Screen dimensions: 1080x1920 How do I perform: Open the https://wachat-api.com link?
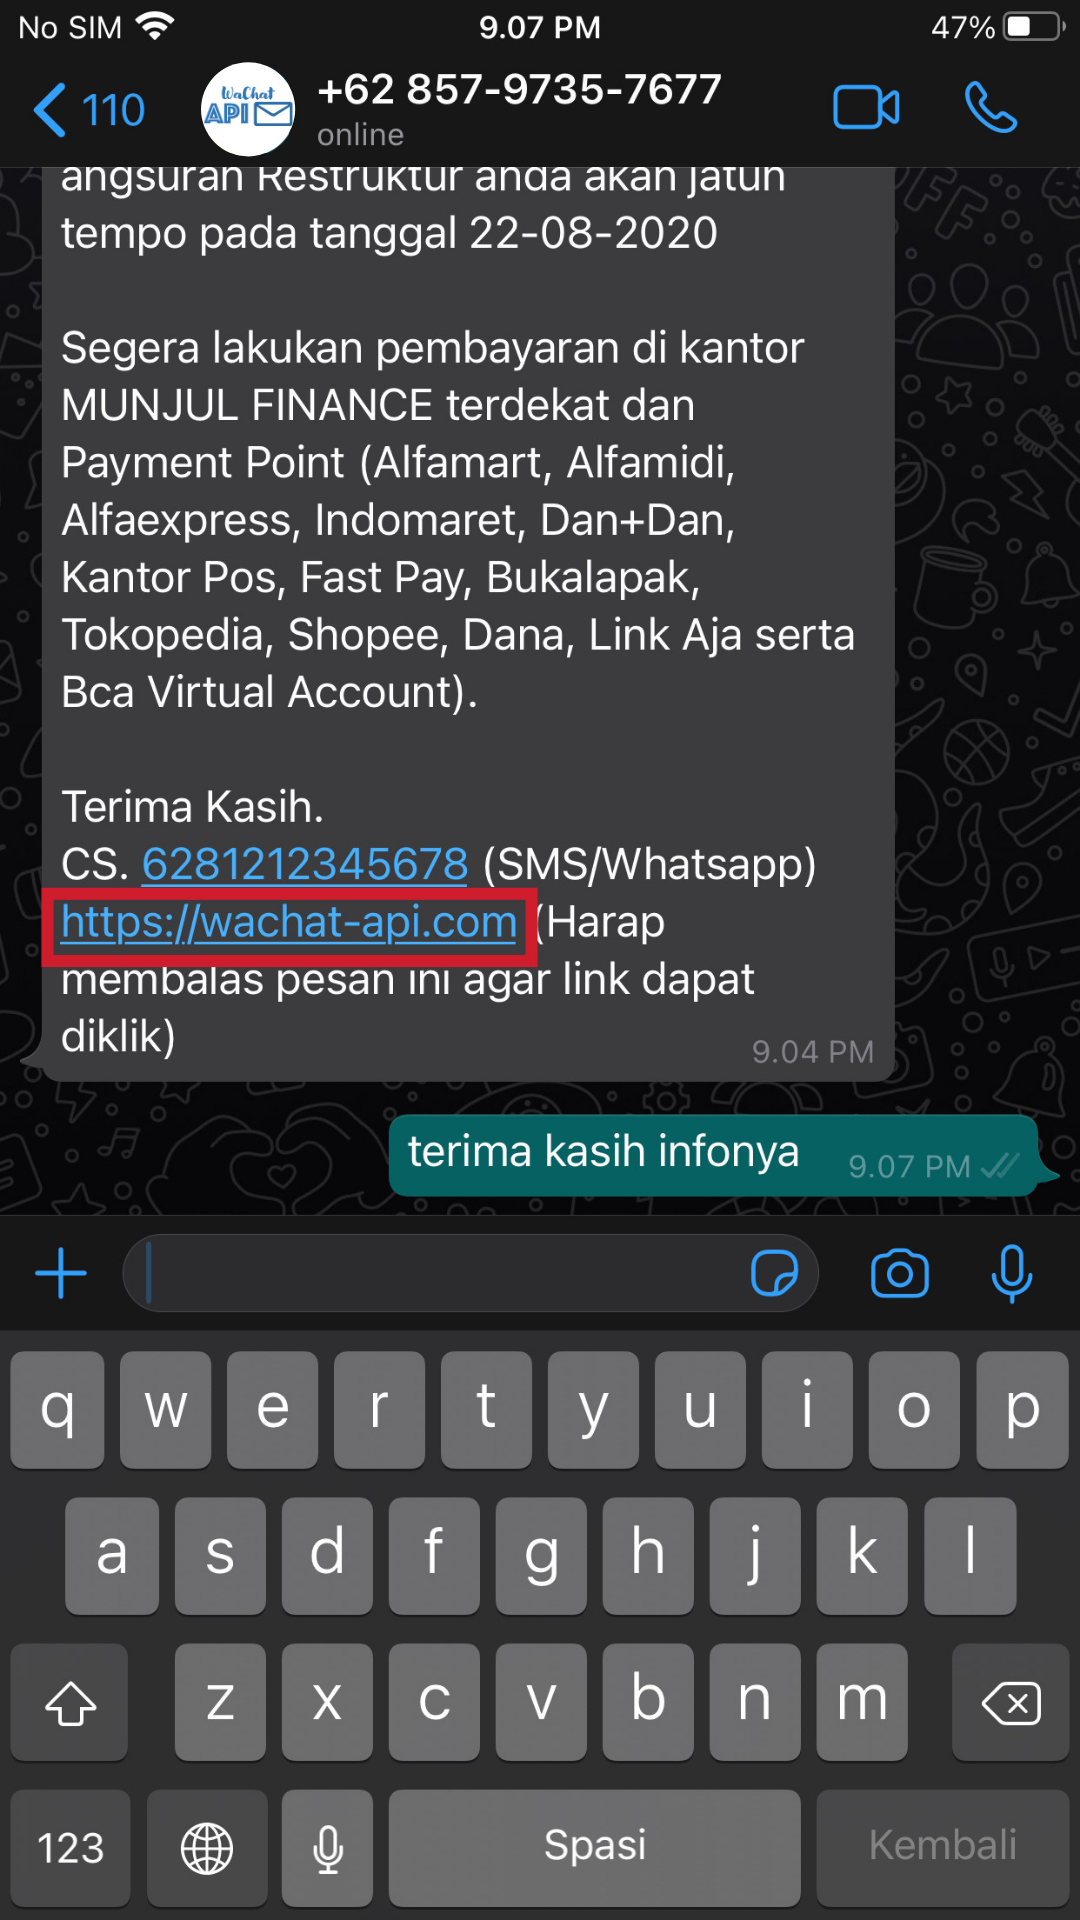[289, 922]
